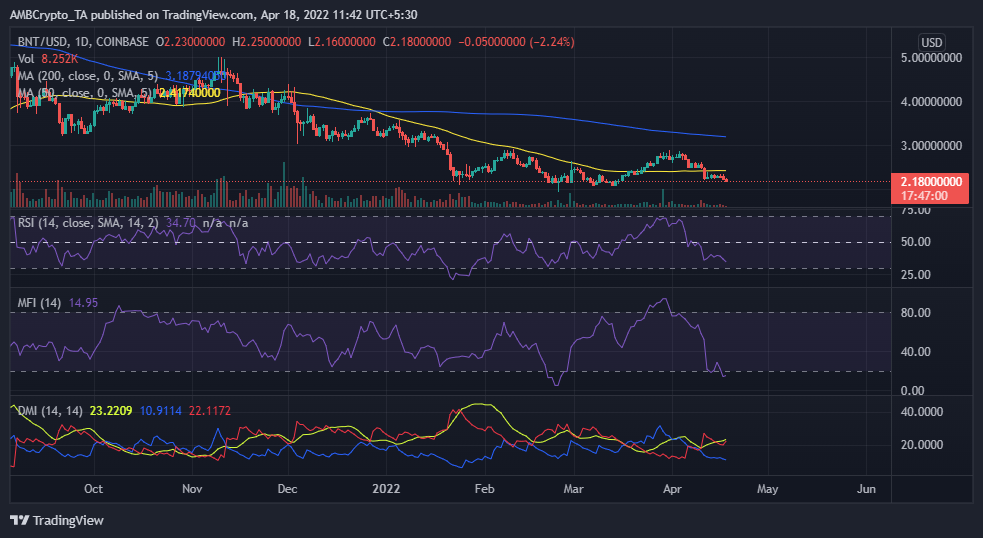Click the RSI (14, close, SMA) label

point(88,223)
